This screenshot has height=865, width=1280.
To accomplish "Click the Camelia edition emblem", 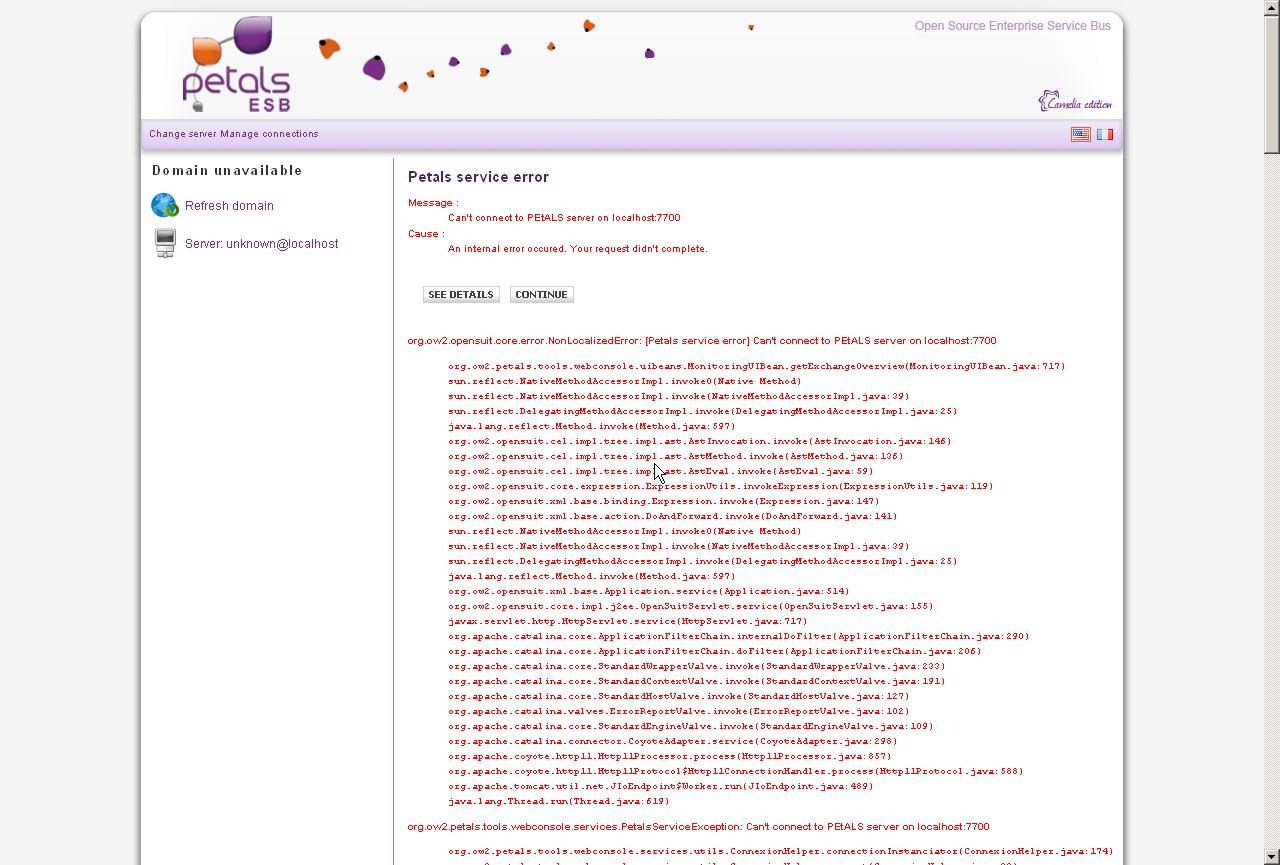I will point(1074,102).
